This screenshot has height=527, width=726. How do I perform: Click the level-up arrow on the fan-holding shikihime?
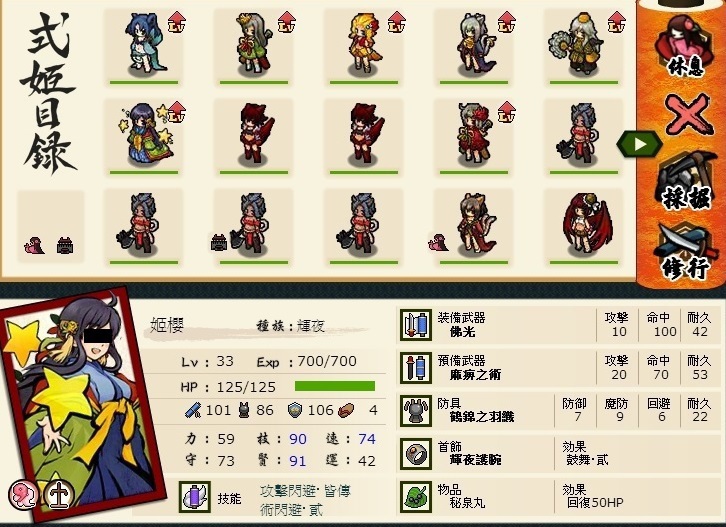[x=616, y=22]
